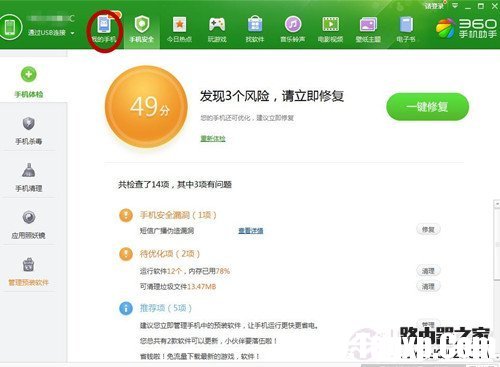The image size is (500, 367).
Task: Click the 查看详情 link
Action: (251, 230)
